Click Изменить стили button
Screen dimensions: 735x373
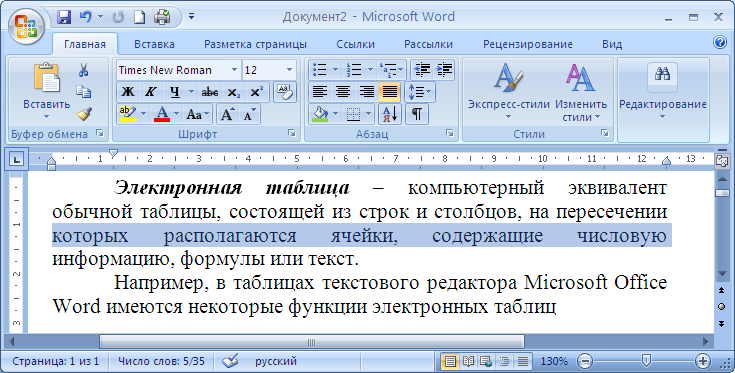(x=581, y=92)
